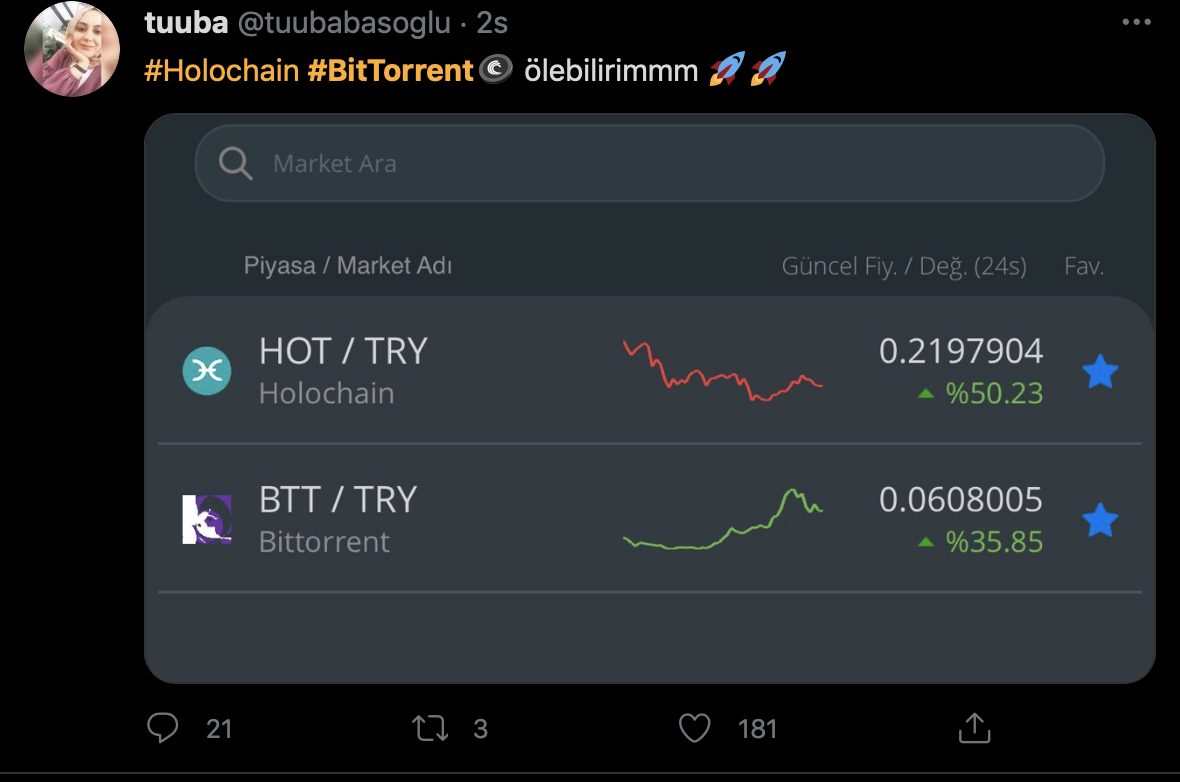
Task: Click the Bittorrent coin logo
Action: 207,520
